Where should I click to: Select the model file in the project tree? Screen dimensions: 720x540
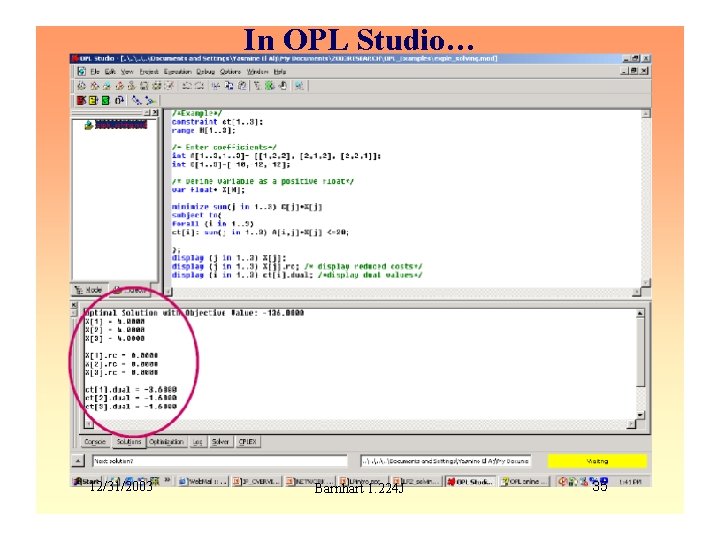120,125
